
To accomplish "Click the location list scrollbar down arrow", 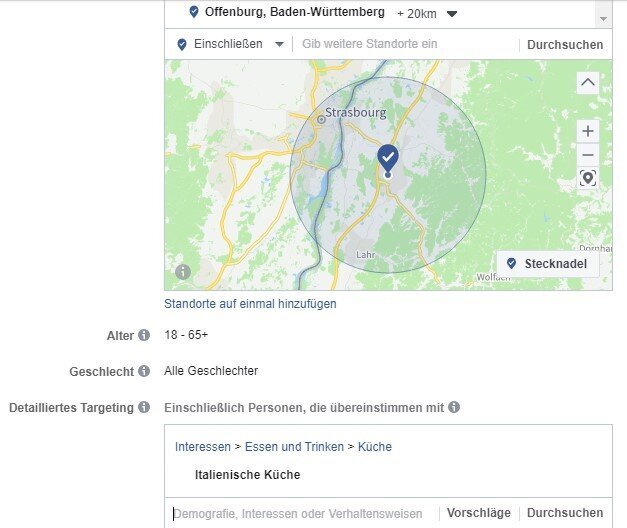I will point(603,19).
